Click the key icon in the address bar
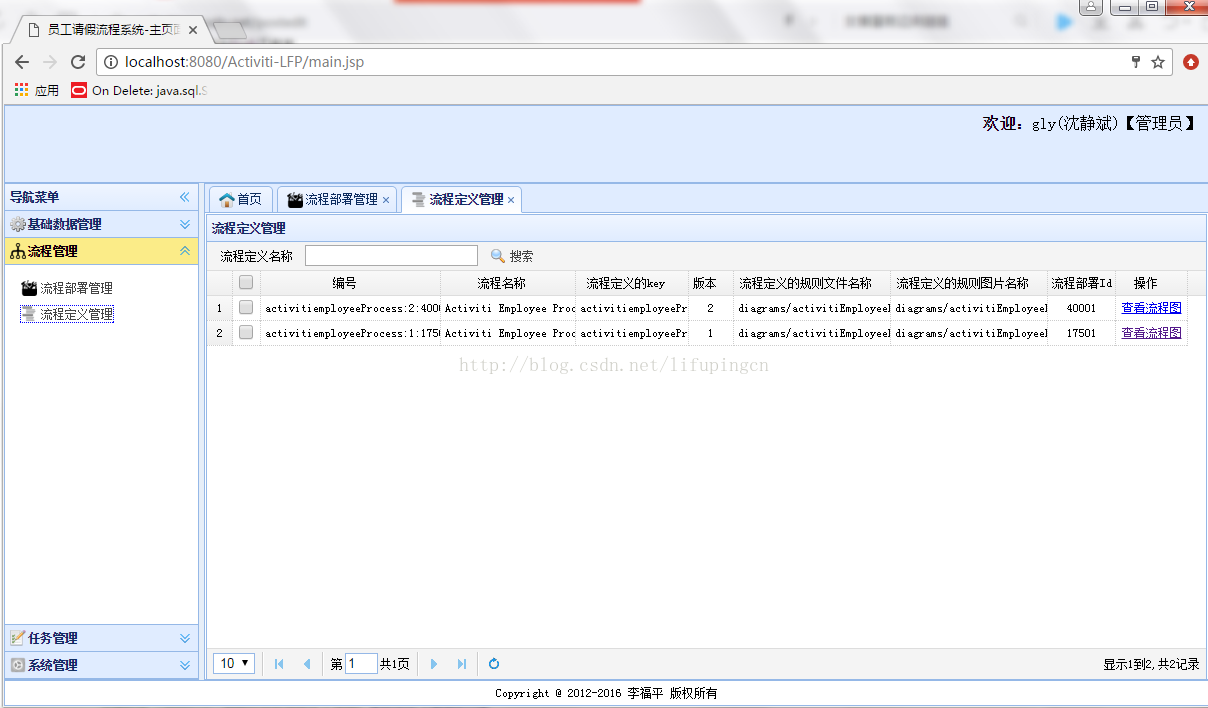 pyautogui.click(x=1136, y=62)
